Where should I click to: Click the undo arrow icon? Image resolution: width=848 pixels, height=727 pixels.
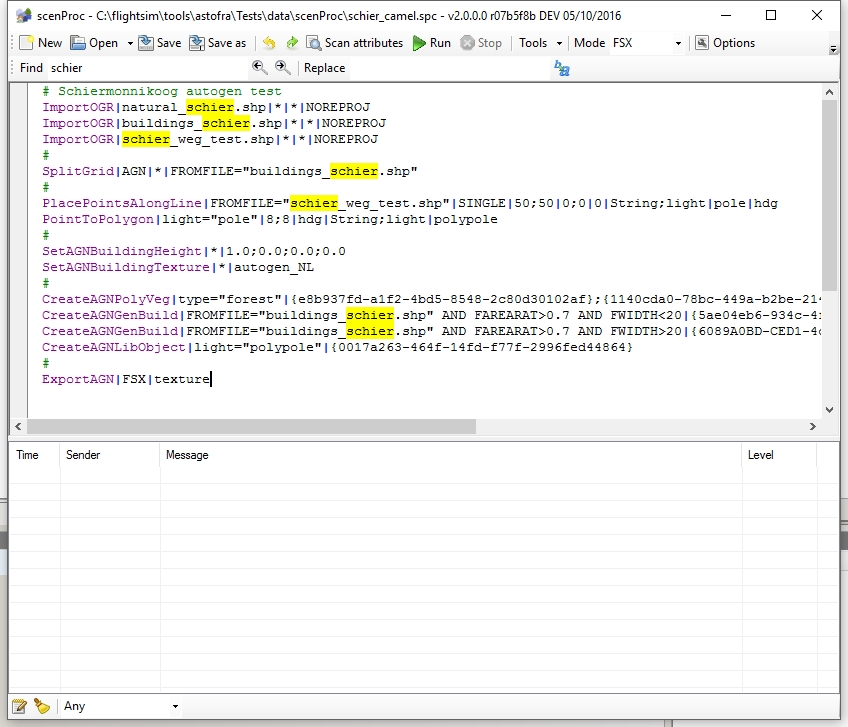tap(269, 43)
